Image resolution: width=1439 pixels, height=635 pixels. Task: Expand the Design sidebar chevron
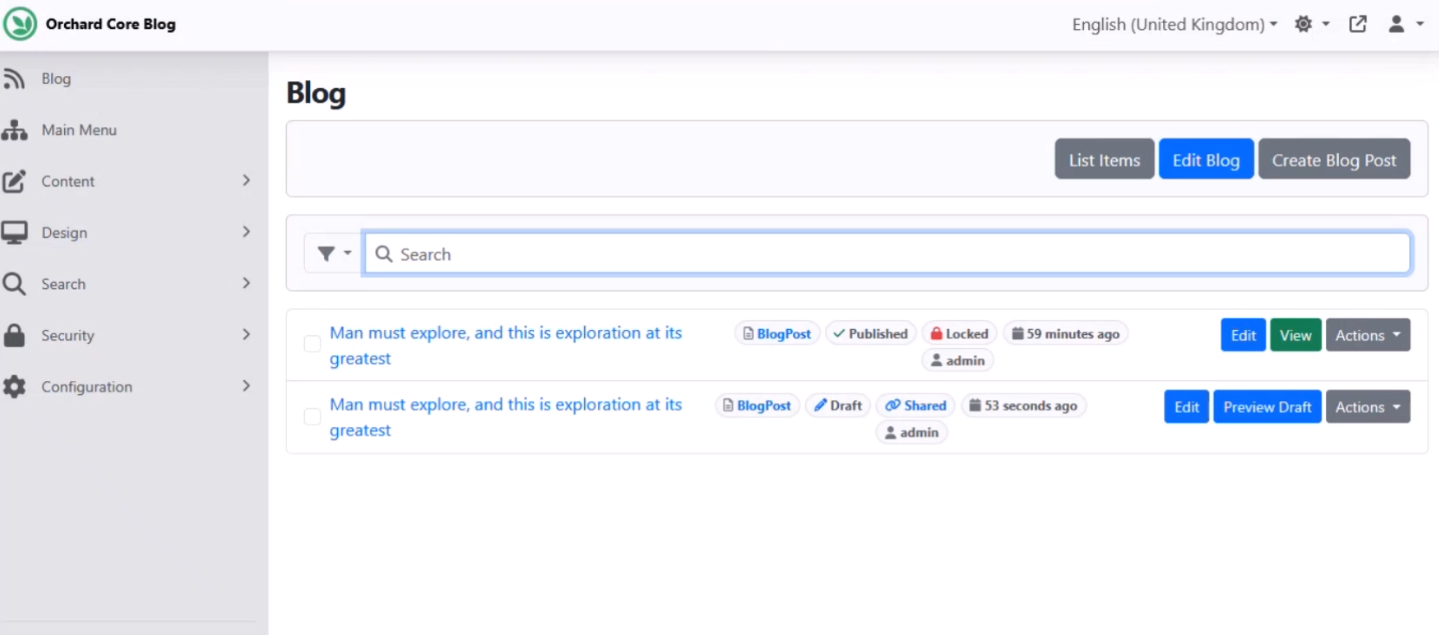point(246,232)
